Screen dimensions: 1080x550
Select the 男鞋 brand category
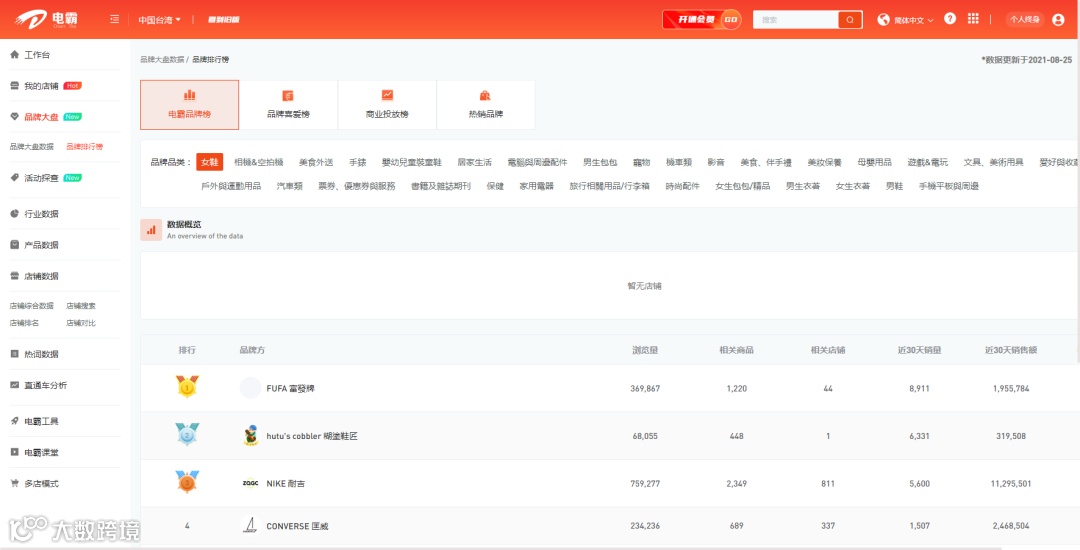coord(894,186)
